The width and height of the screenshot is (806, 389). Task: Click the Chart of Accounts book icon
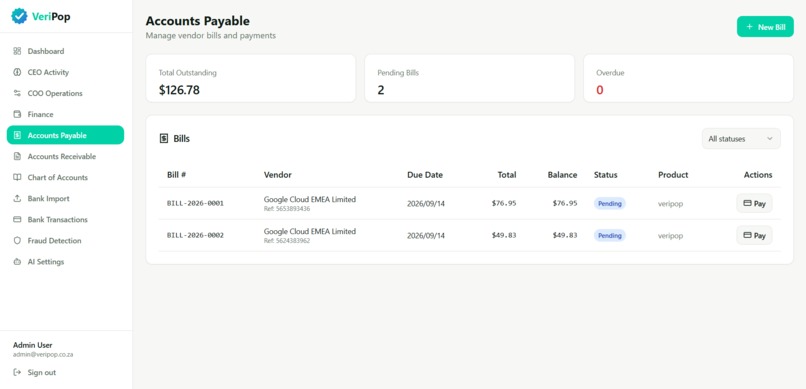pyautogui.click(x=17, y=178)
